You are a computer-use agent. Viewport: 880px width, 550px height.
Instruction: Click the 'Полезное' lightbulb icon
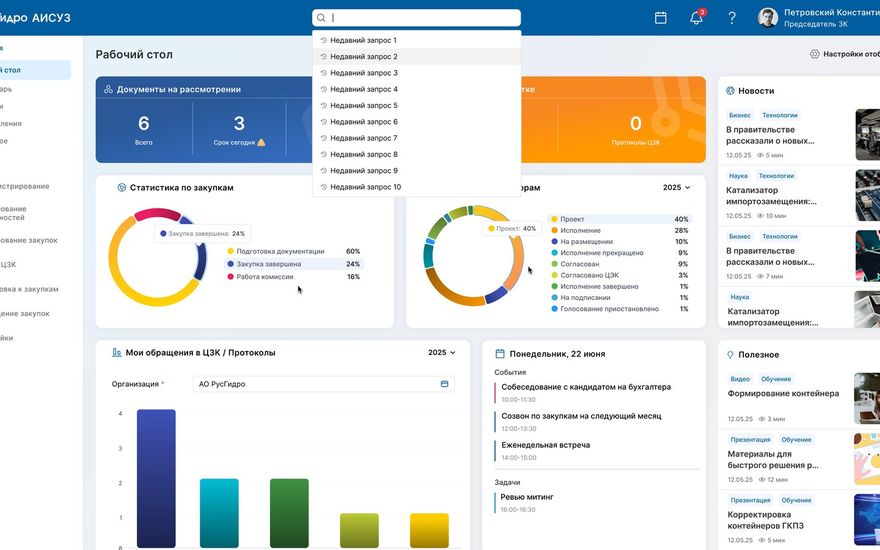pyautogui.click(x=730, y=355)
